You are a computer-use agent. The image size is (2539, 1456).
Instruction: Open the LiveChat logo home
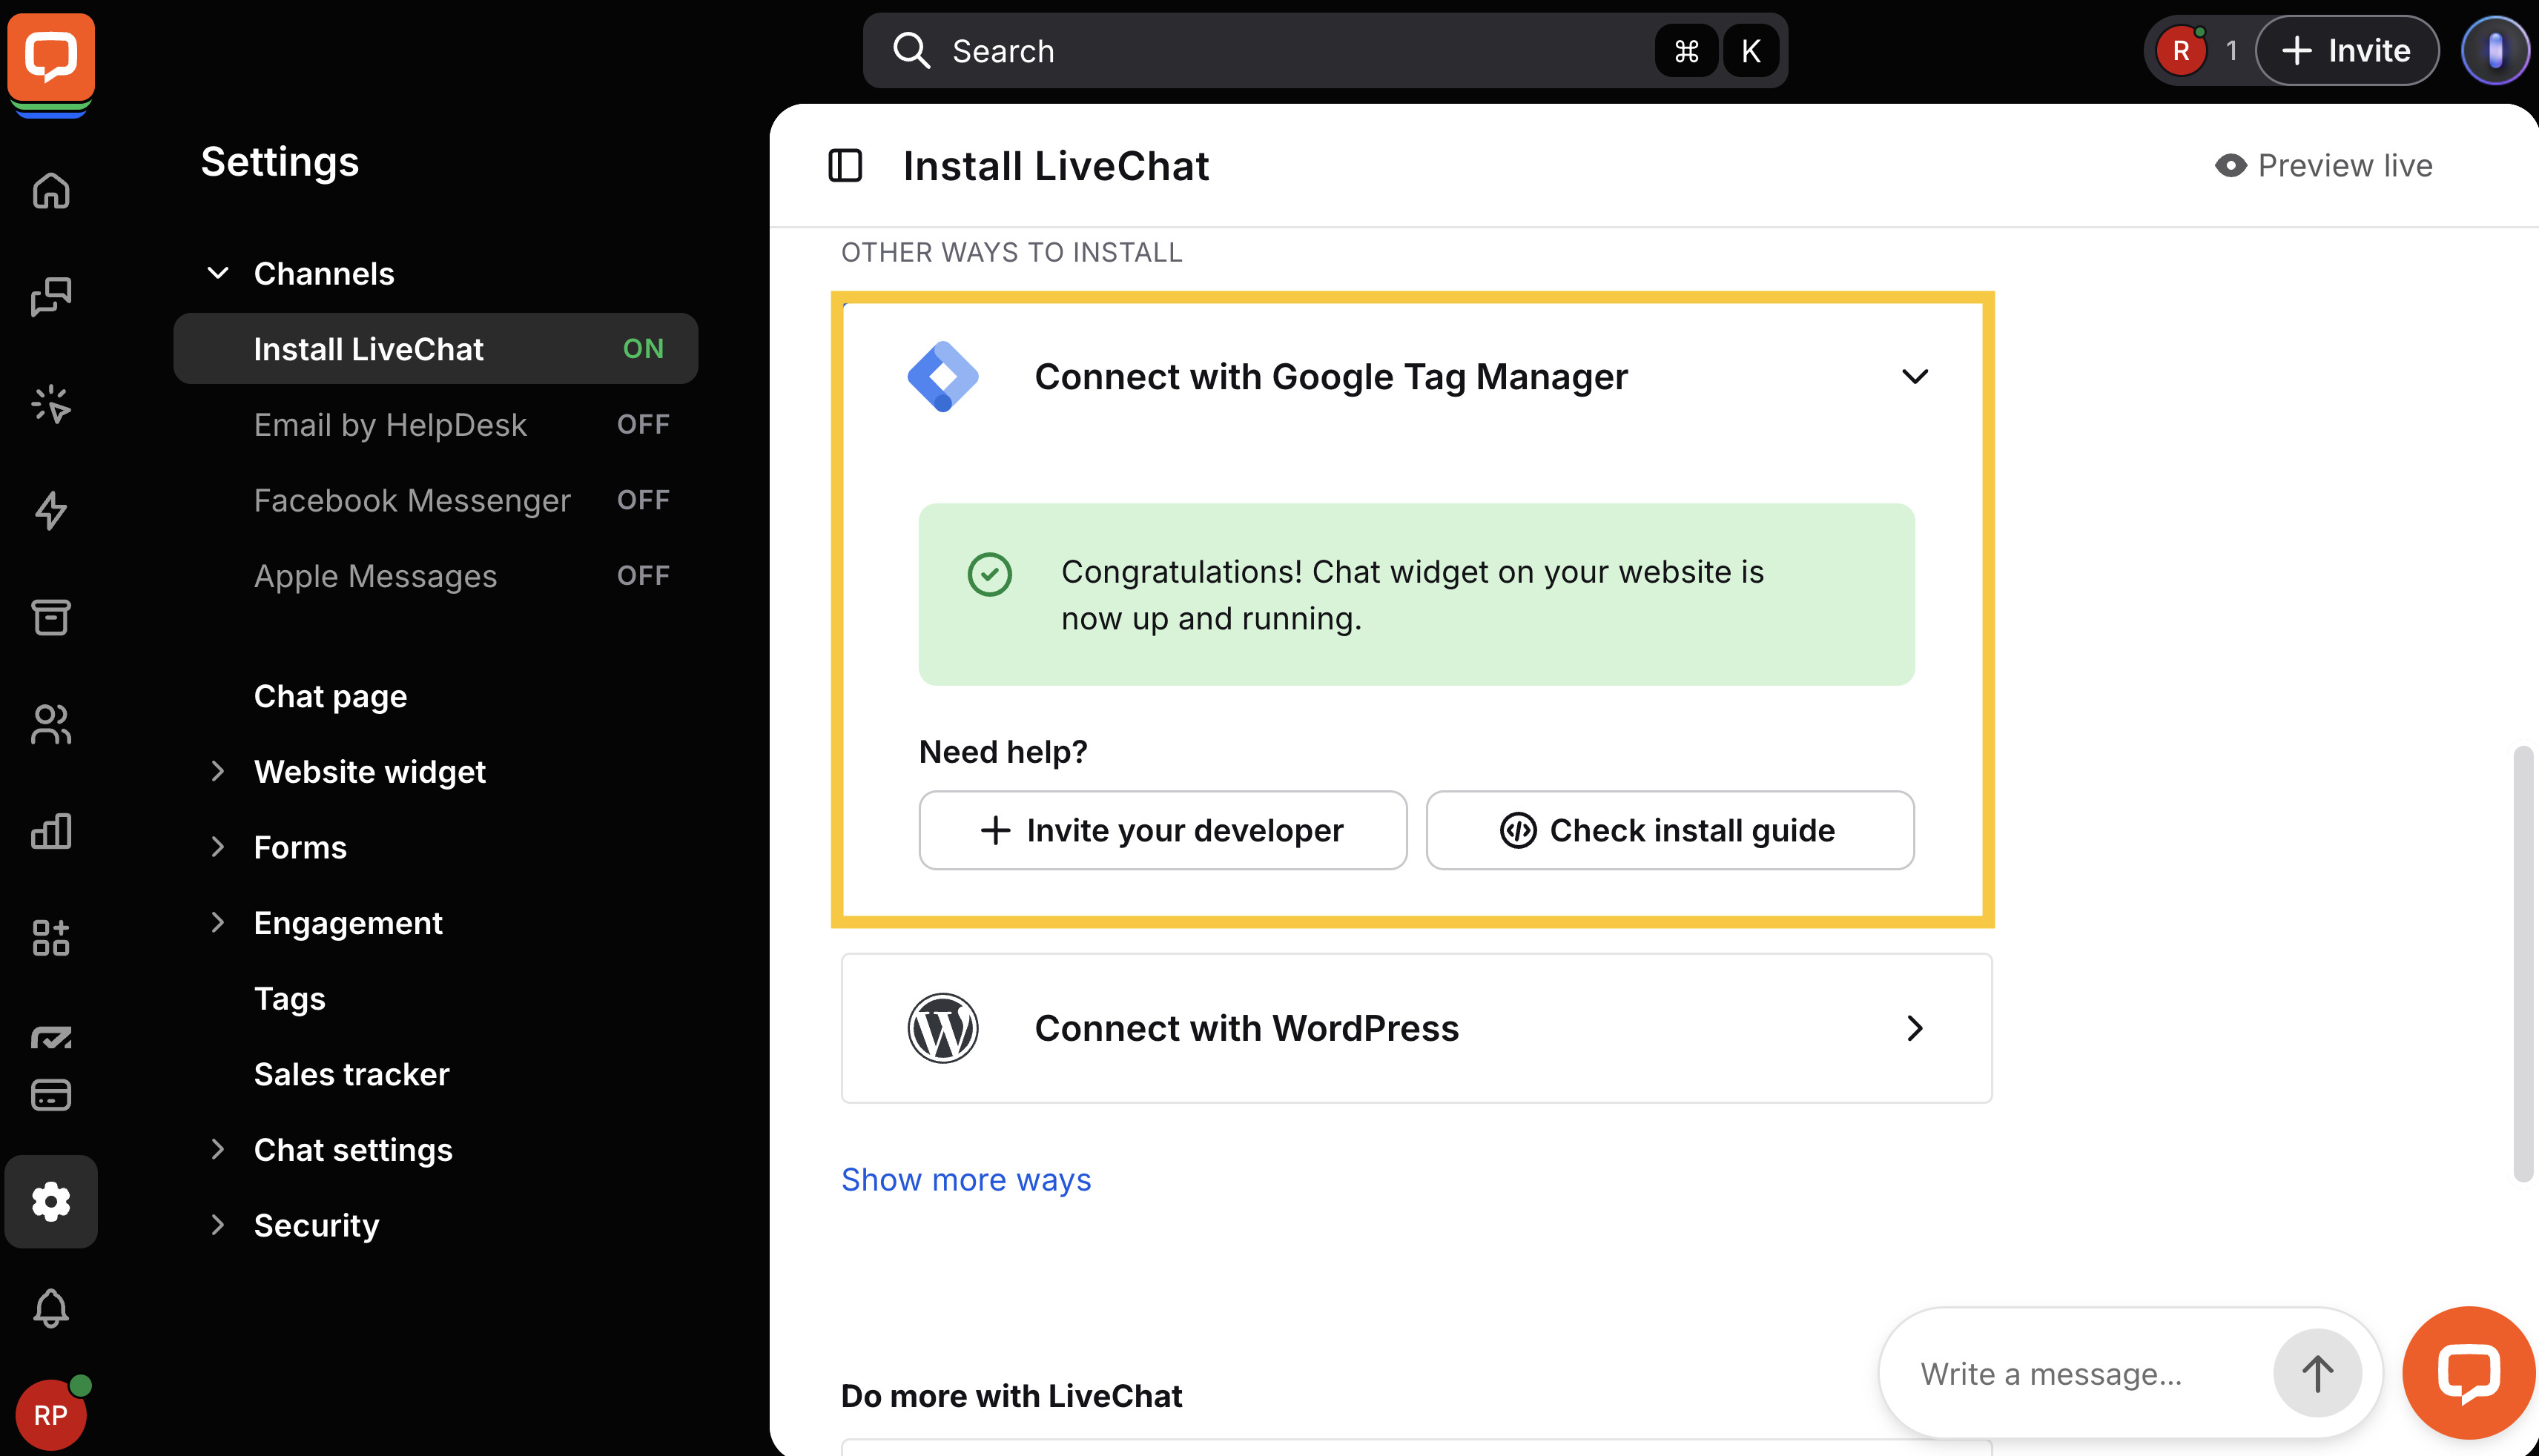pos(51,57)
